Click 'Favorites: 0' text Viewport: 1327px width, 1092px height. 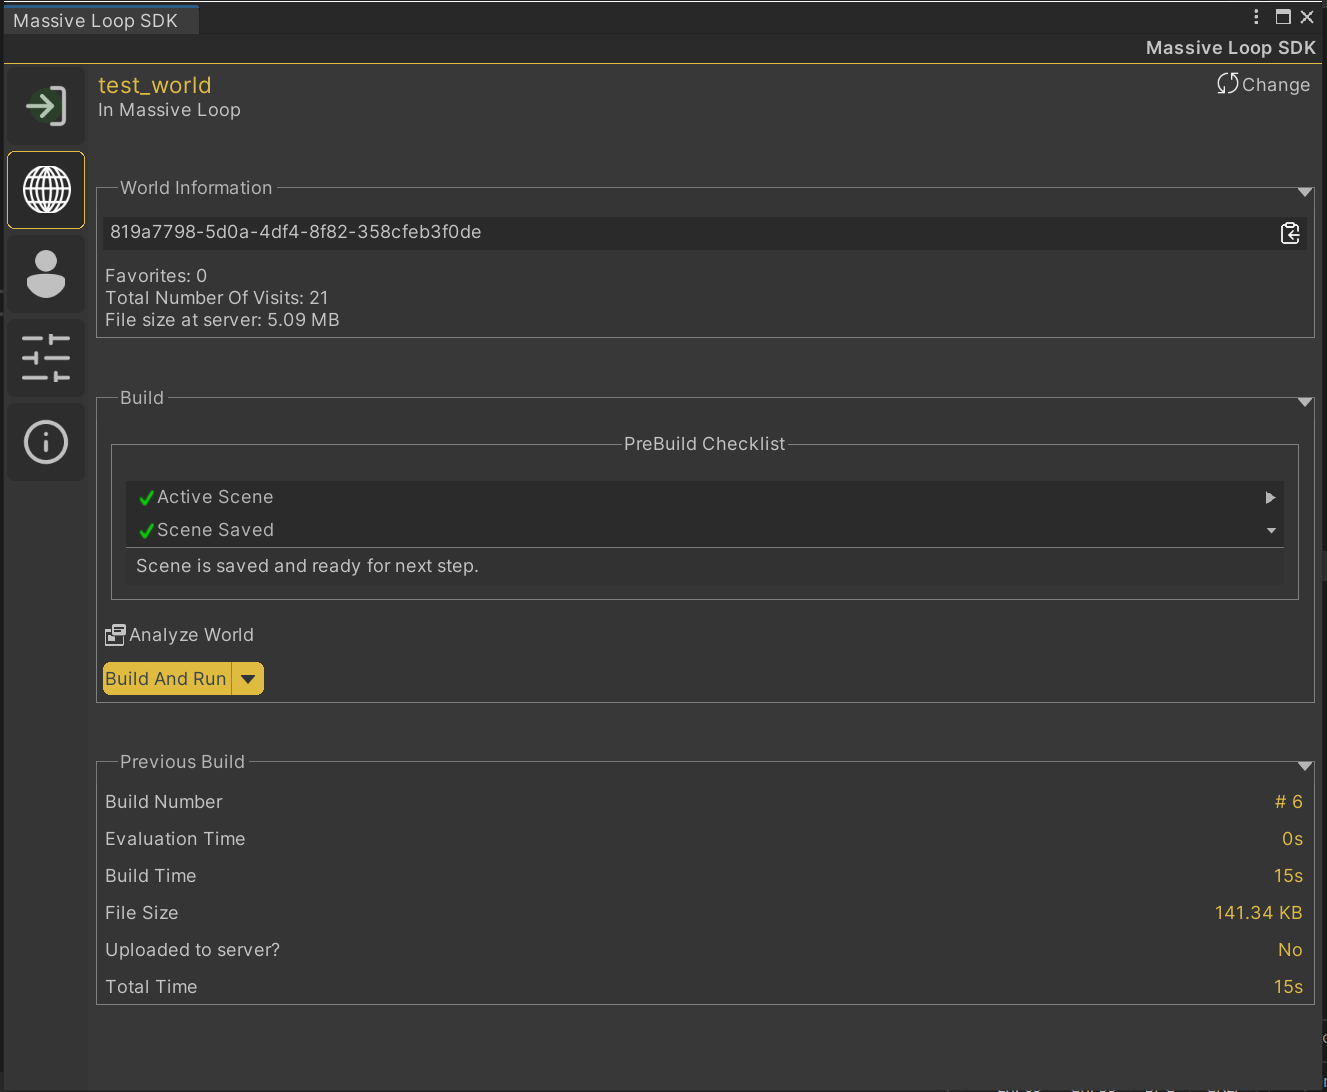pyautogui.click(x=156, y=276)
